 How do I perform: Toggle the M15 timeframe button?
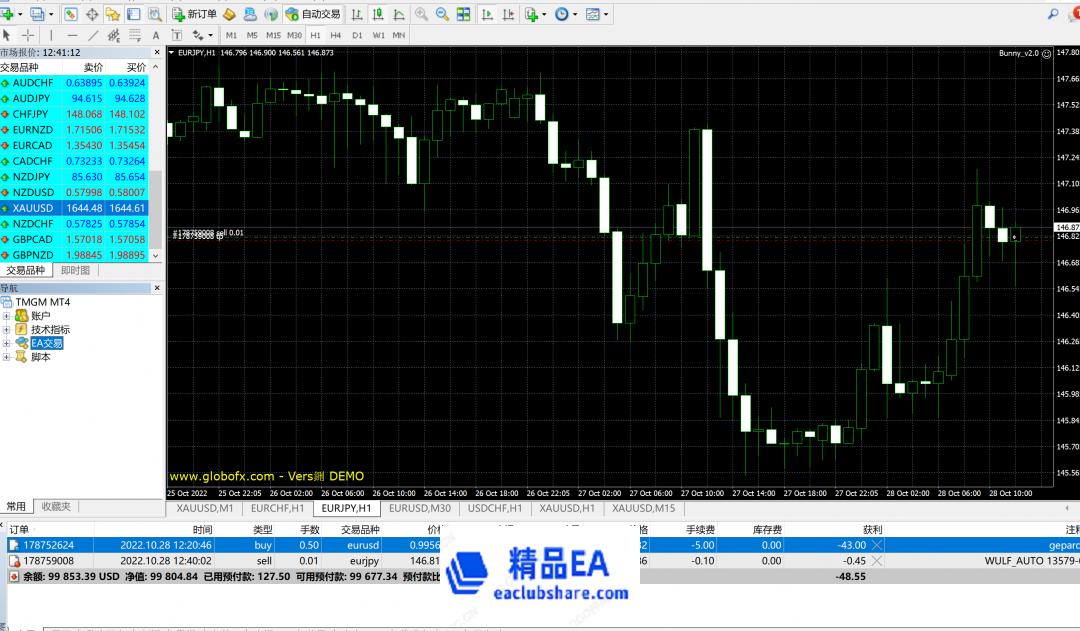coord(273,35)
